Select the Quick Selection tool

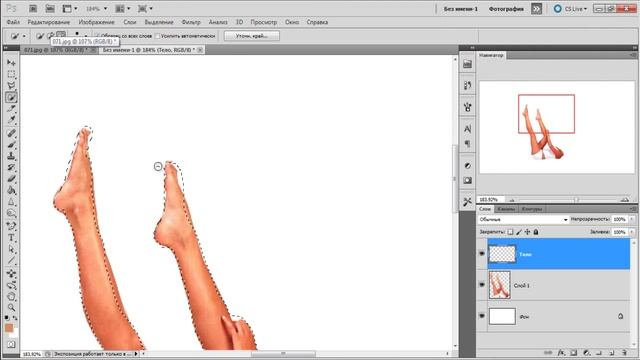11,97
